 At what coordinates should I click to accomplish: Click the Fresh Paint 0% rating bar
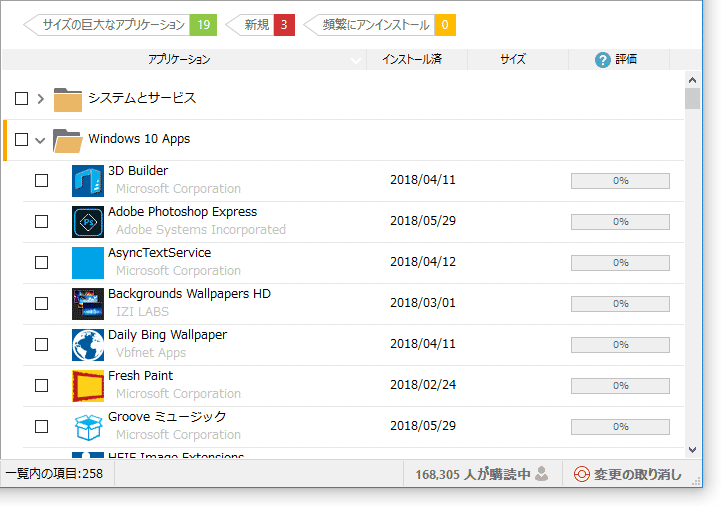click(x=620, y=385)
